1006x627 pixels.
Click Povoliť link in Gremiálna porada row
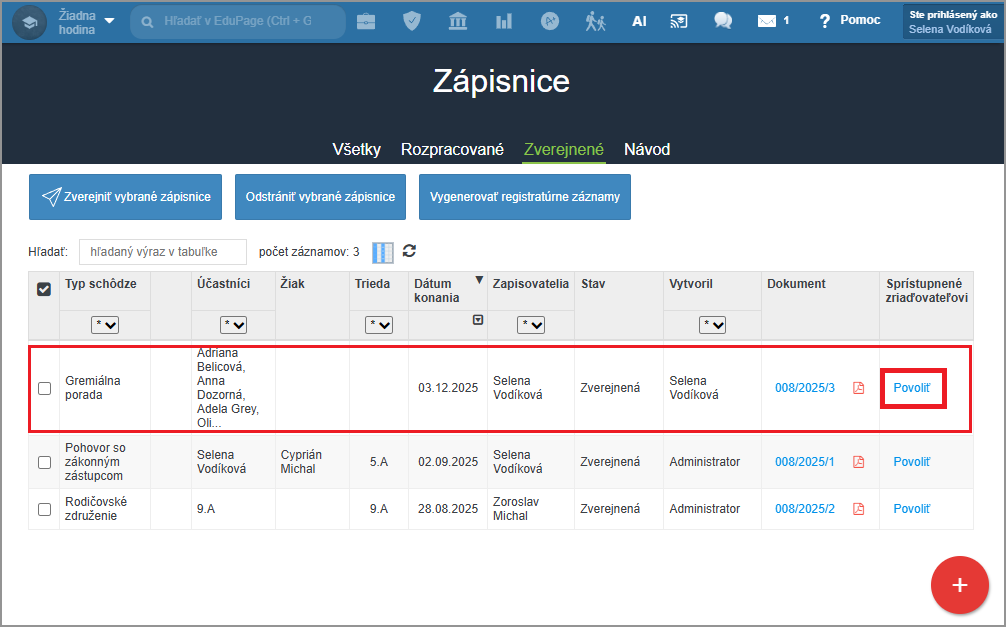(912, 388)
